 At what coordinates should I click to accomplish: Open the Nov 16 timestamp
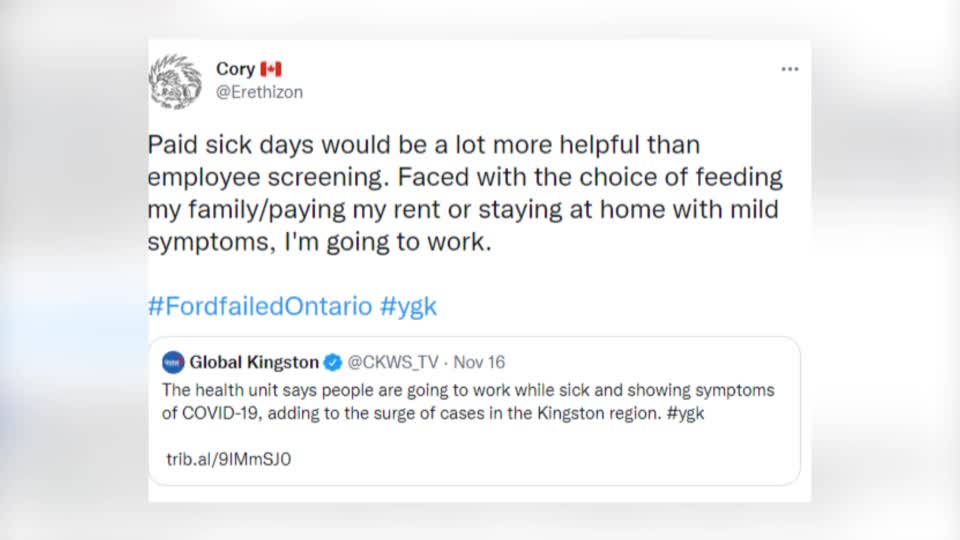[x=485, y=362]
